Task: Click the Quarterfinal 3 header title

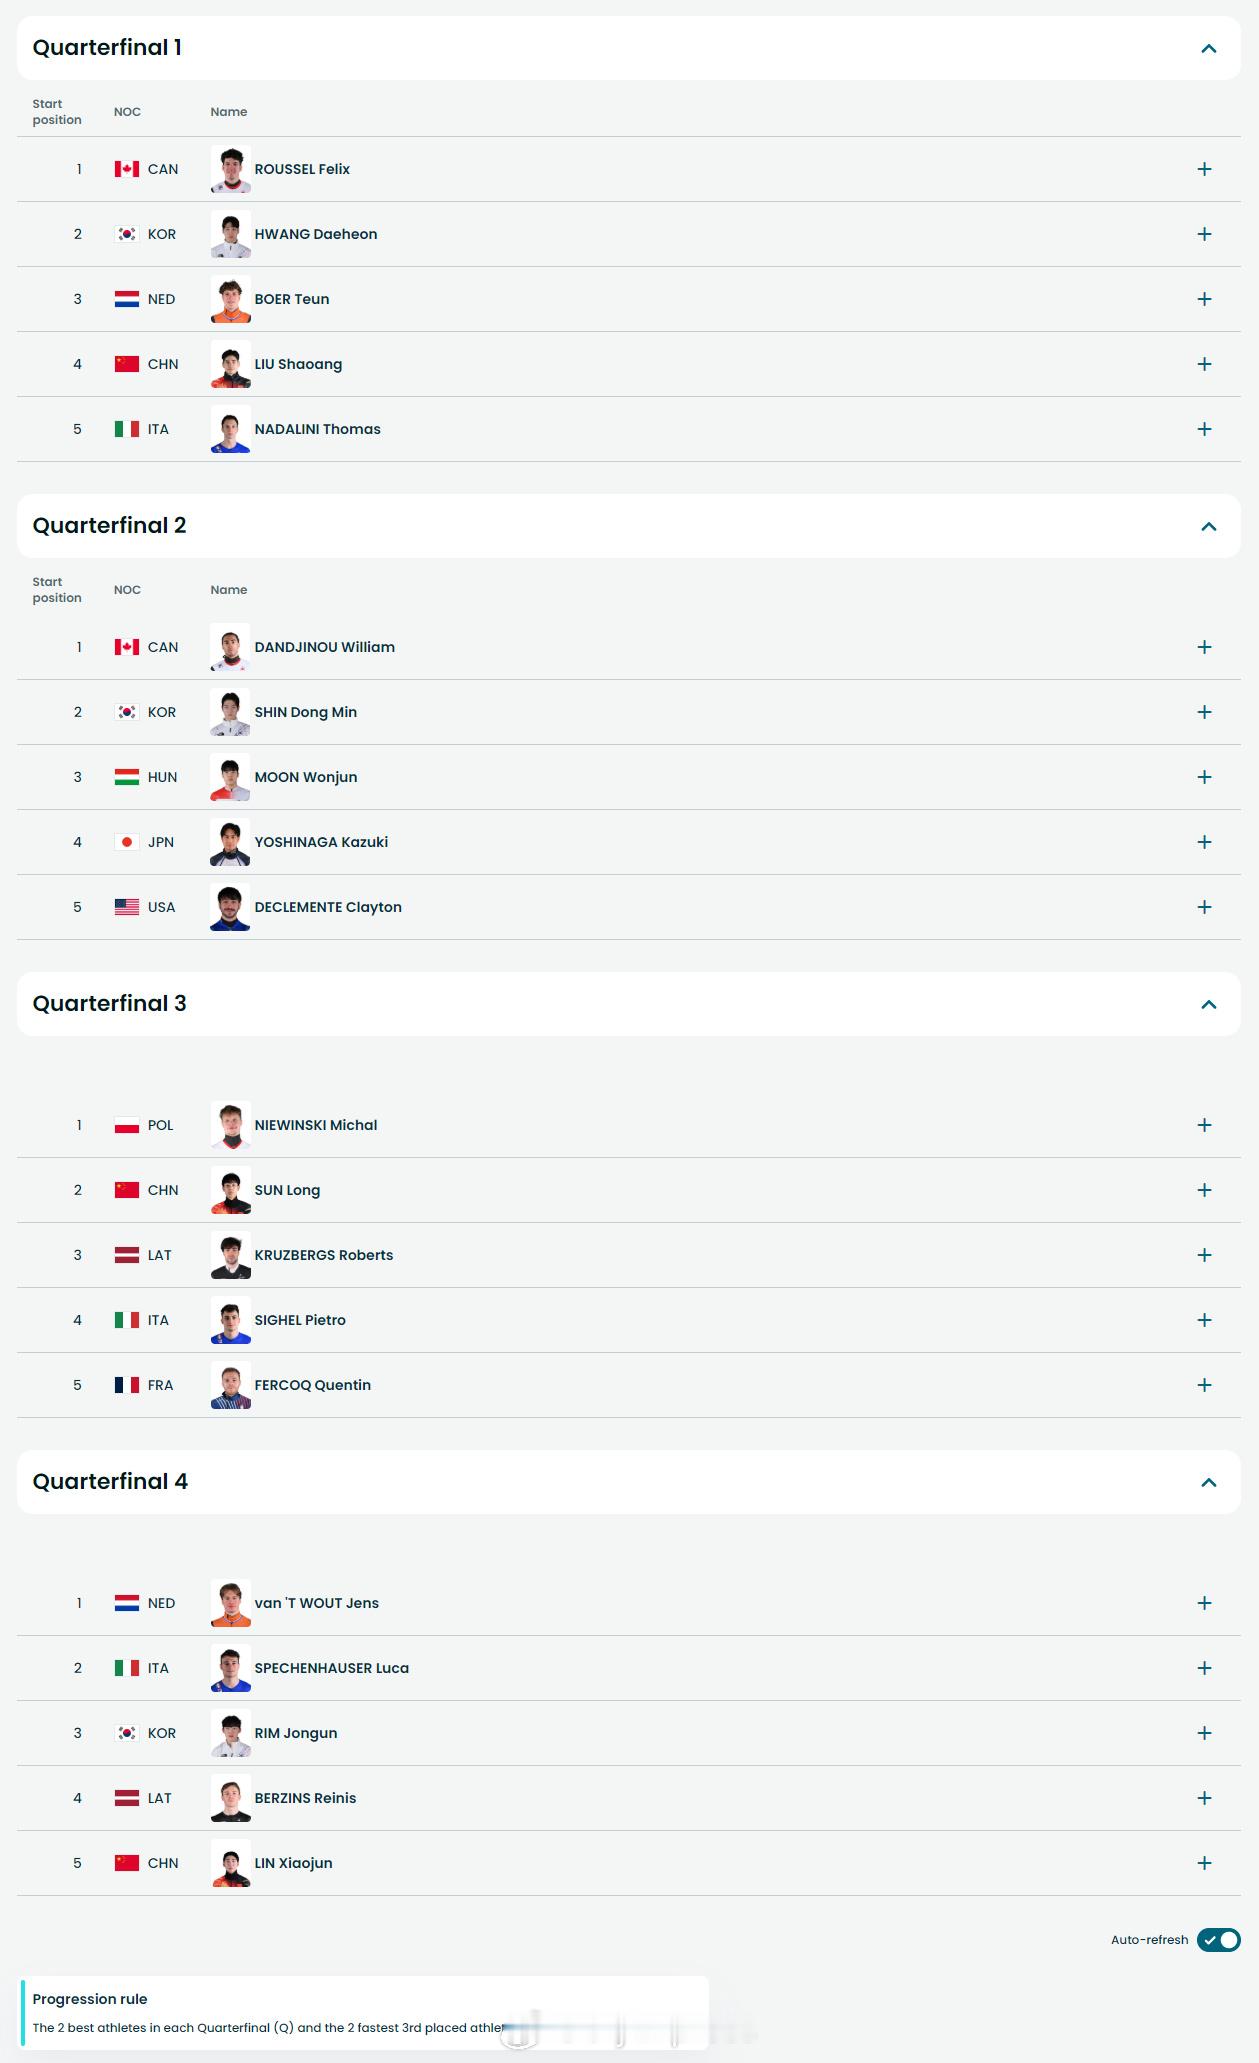Action: point(109,1004)
